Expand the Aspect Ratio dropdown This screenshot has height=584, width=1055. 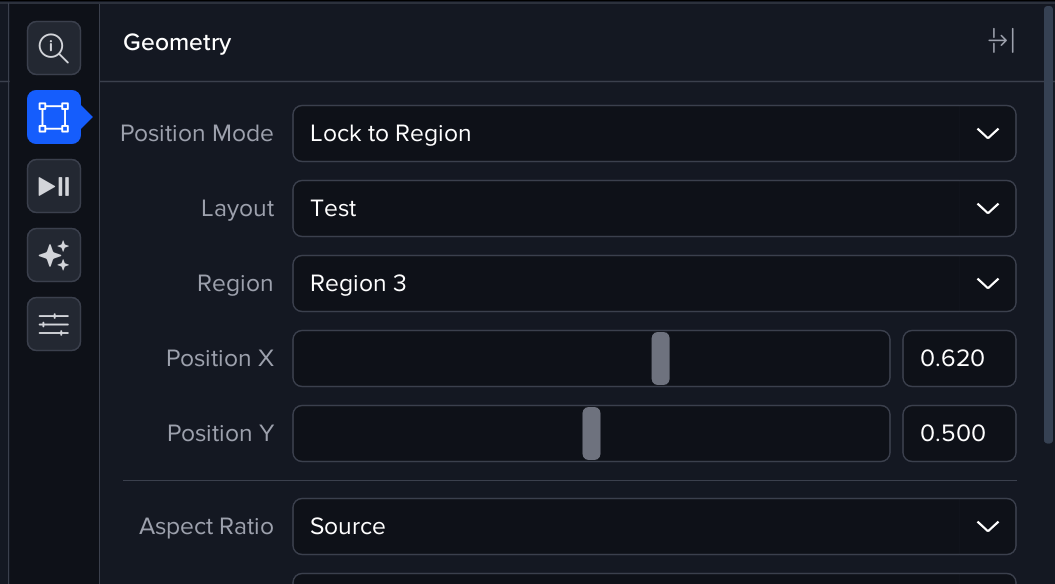coord(654,526)
